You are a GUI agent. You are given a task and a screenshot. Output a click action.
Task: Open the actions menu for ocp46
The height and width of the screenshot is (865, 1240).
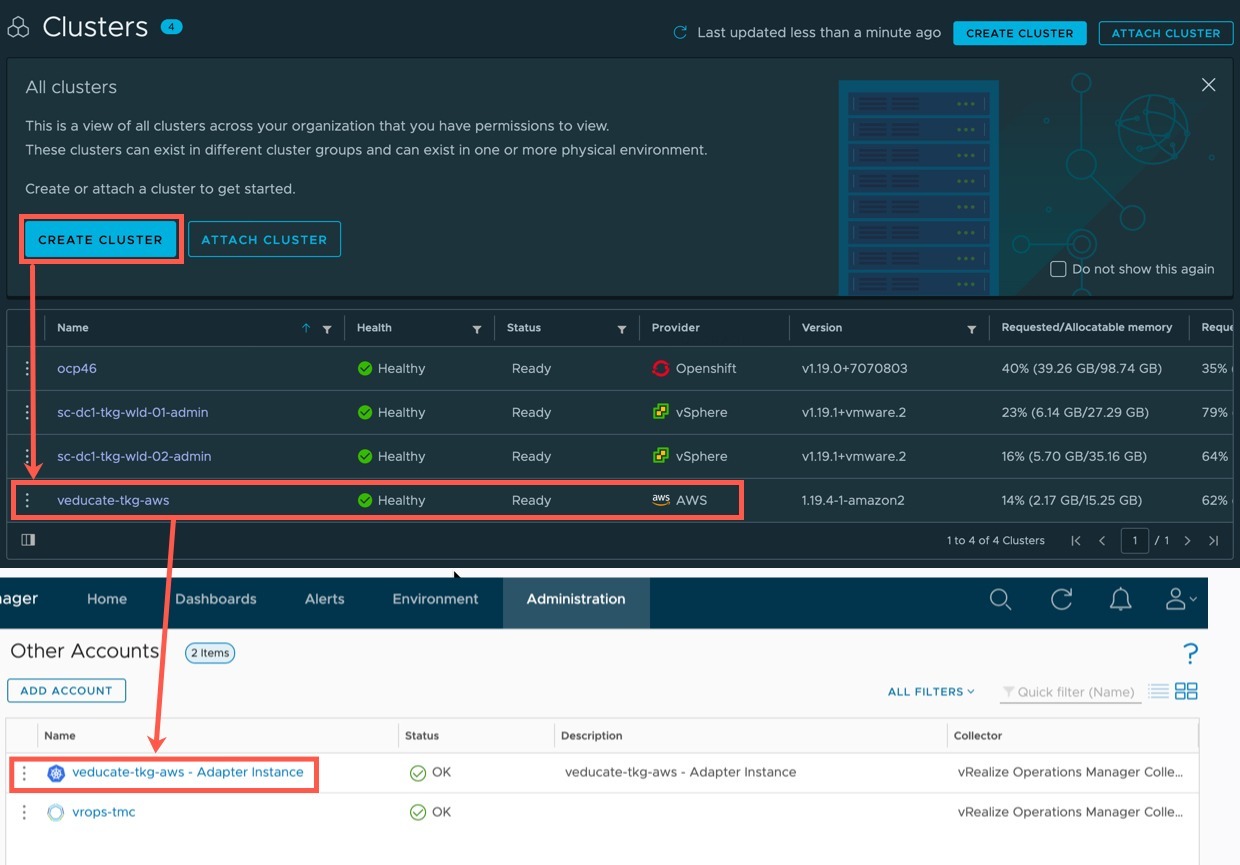pyautogui.click(x=27, y=368)
